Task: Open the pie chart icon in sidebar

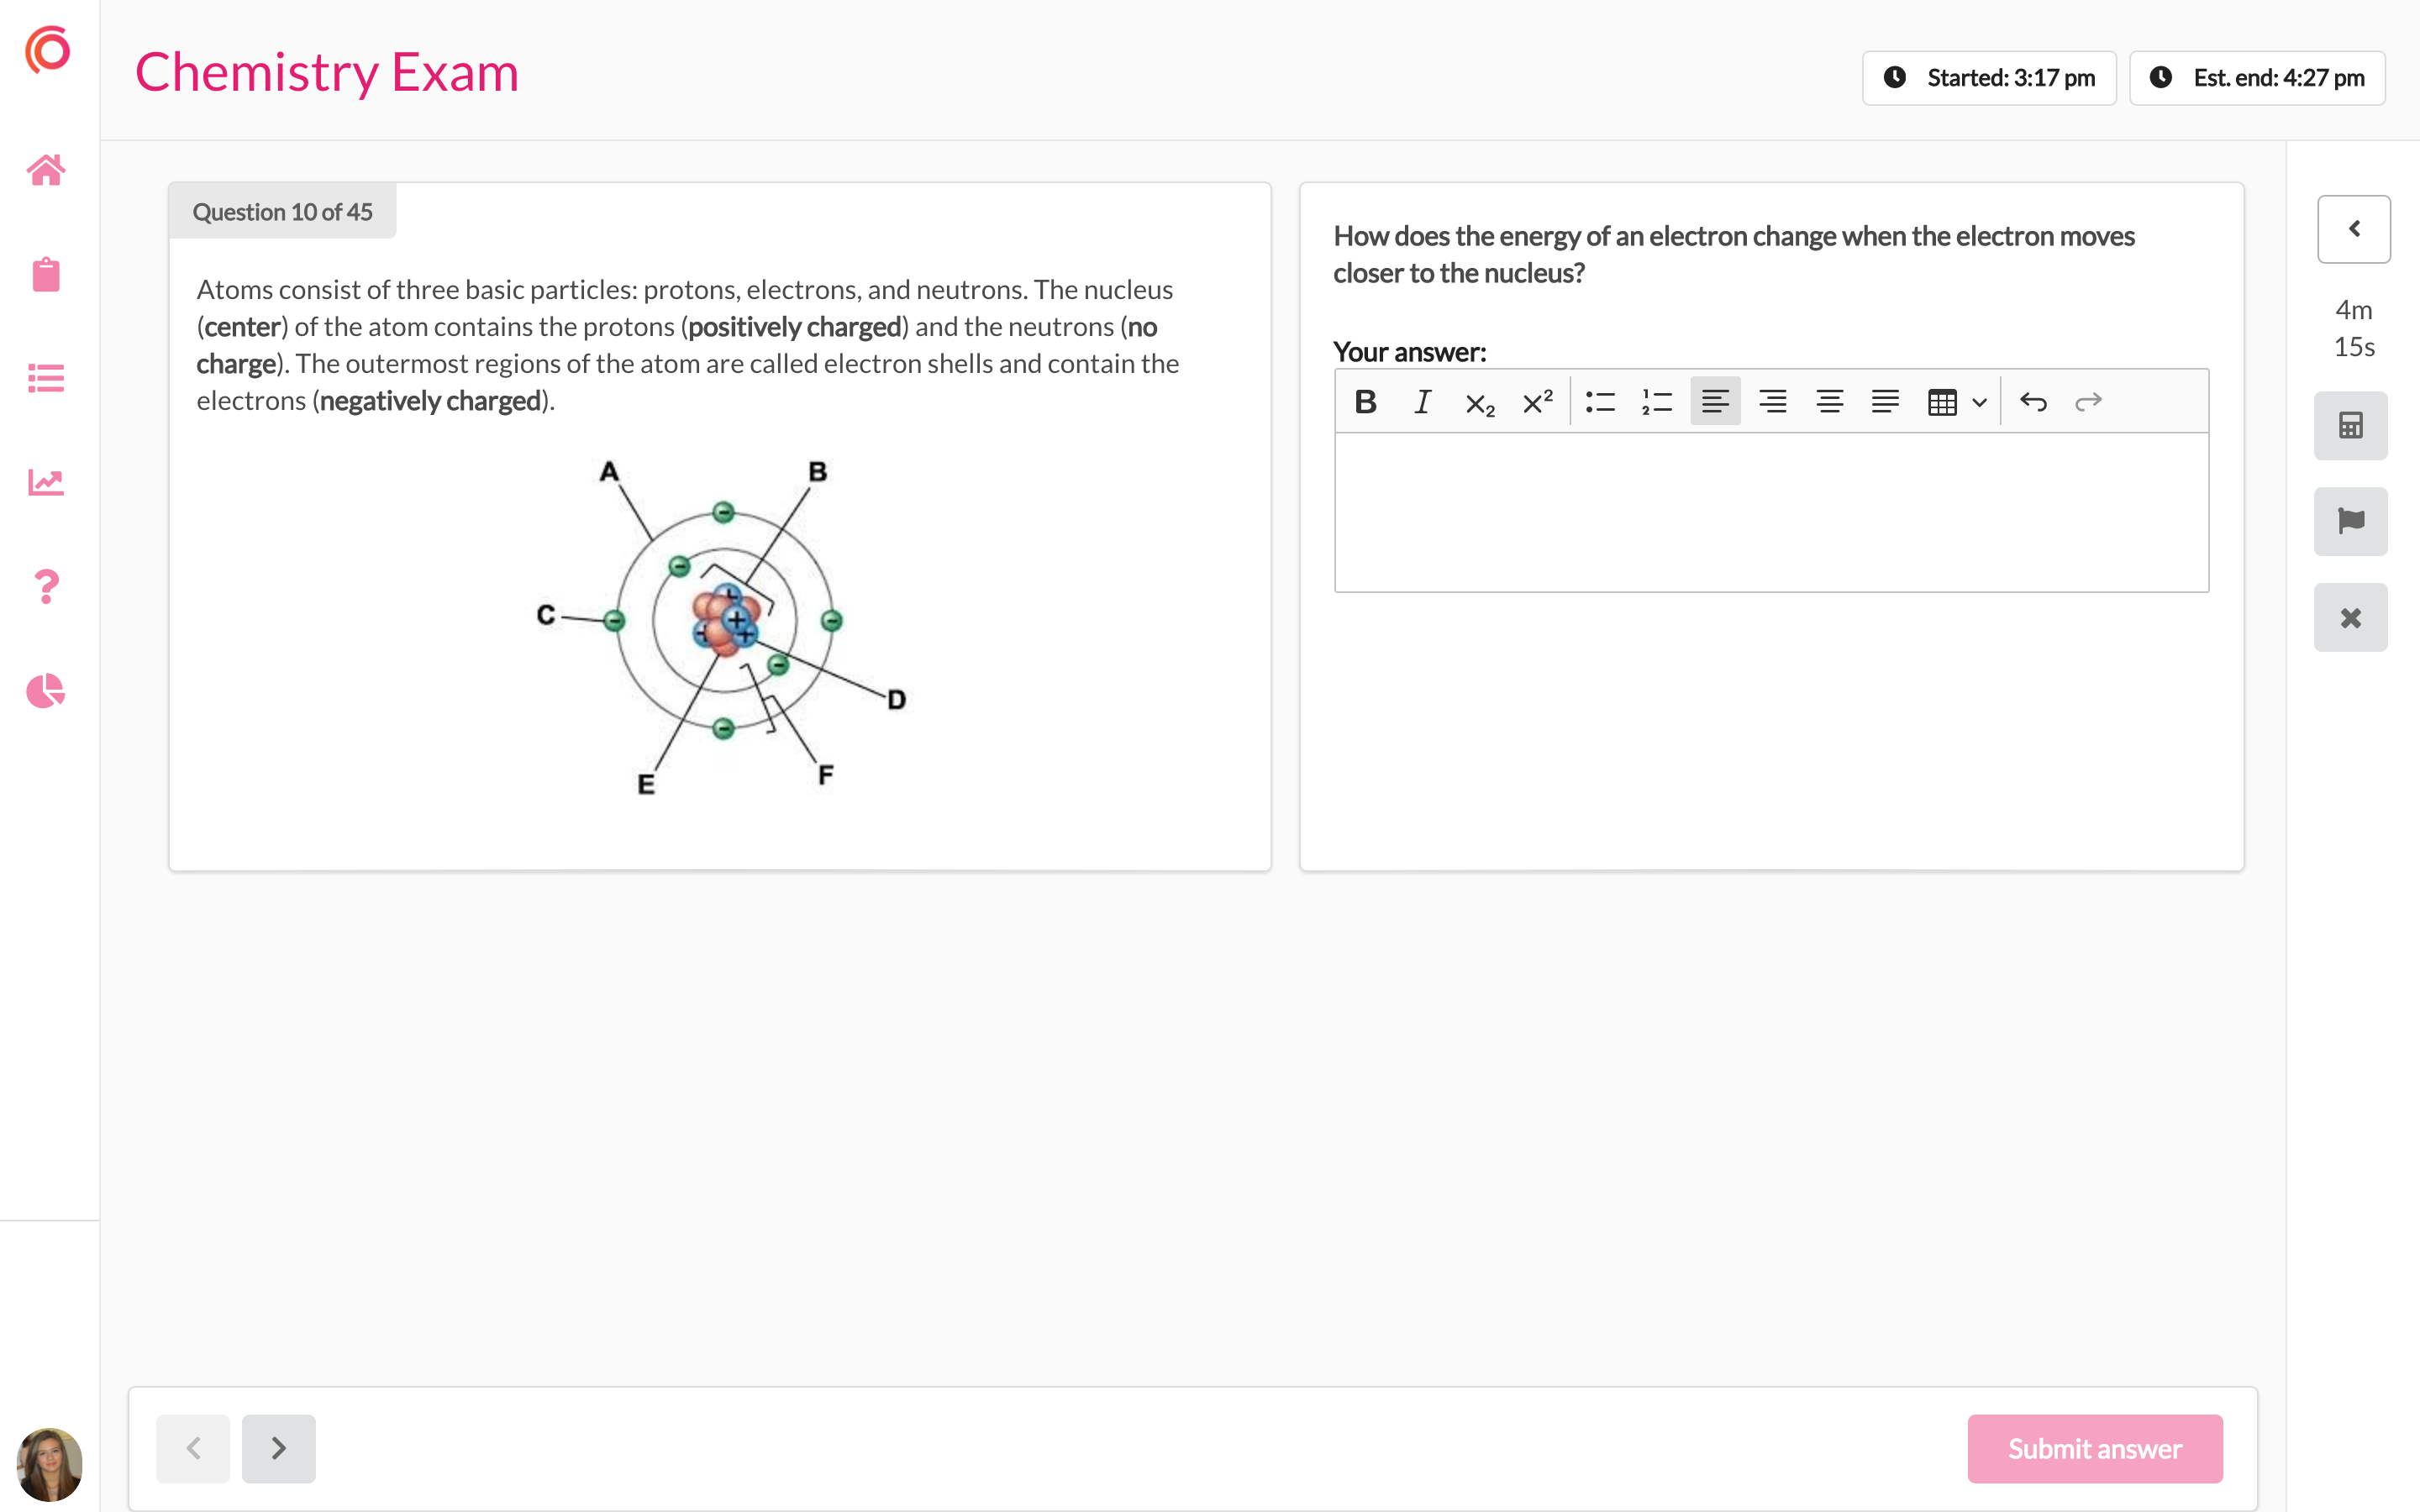Action: click(46, 691)
